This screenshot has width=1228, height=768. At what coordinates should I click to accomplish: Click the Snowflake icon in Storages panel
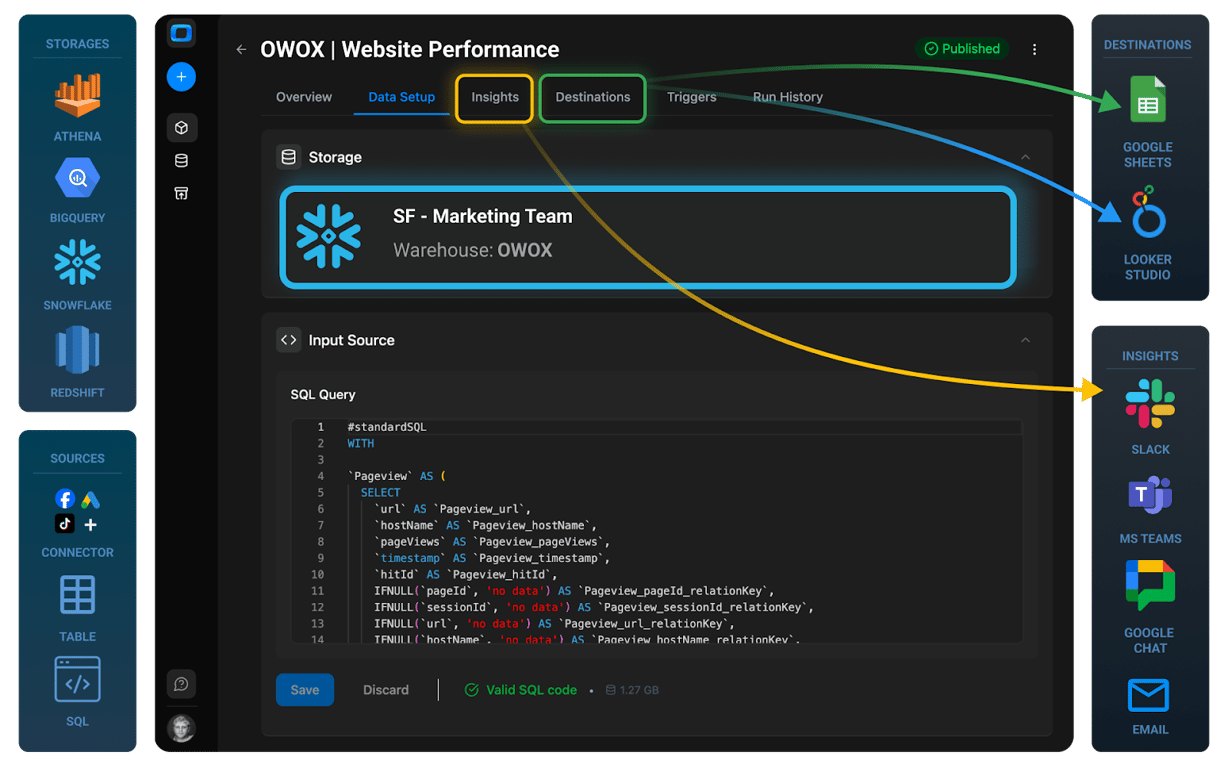pyautogui.click(x=77, y=262)
